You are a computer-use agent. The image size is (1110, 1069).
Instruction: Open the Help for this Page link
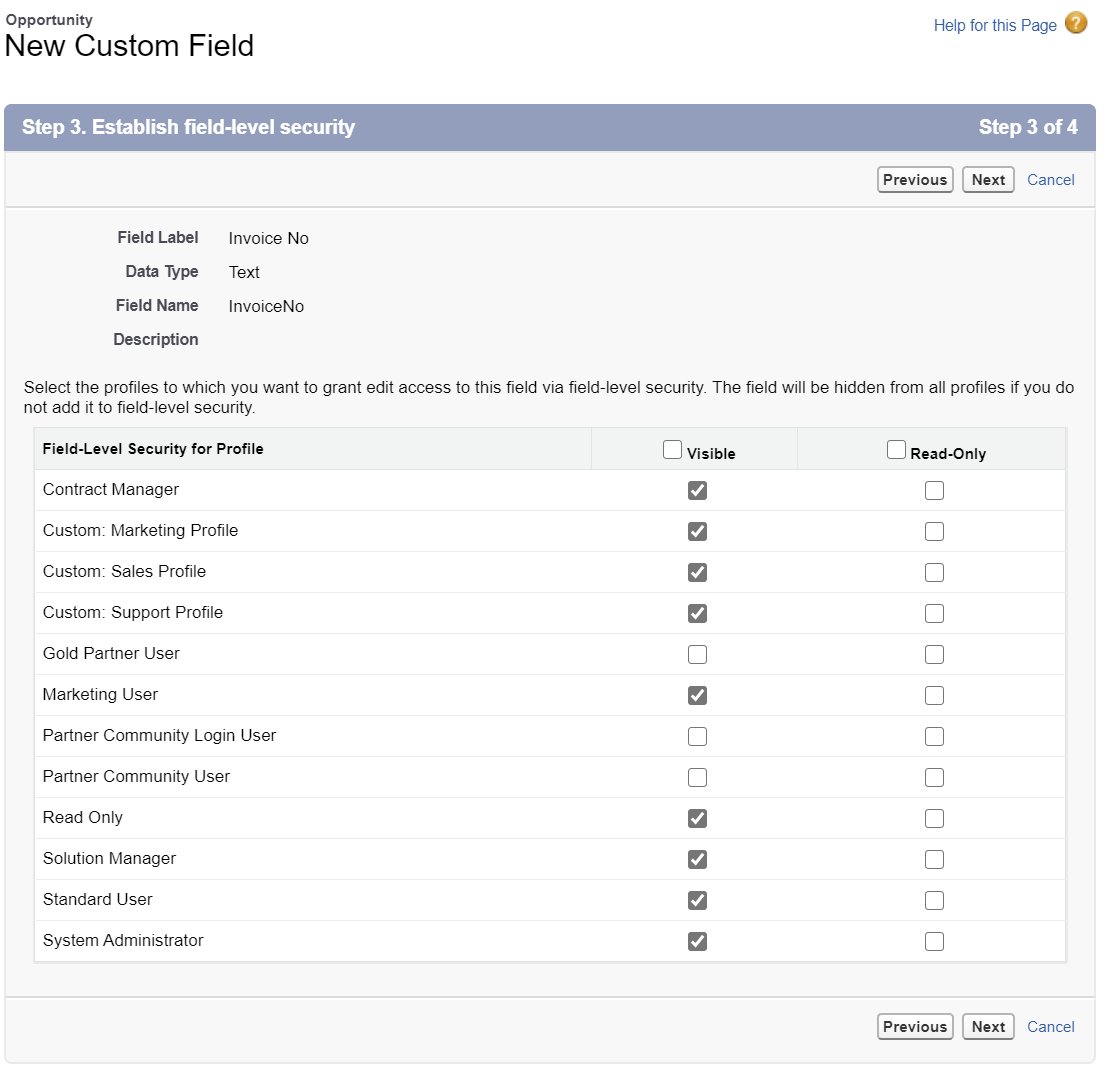pyautogui.click(x=994, y=25)
